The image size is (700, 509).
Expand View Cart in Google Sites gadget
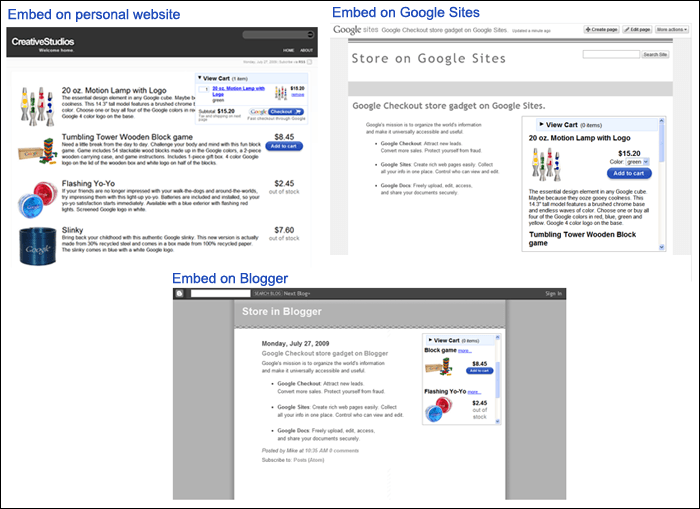[x=541, y=125]
